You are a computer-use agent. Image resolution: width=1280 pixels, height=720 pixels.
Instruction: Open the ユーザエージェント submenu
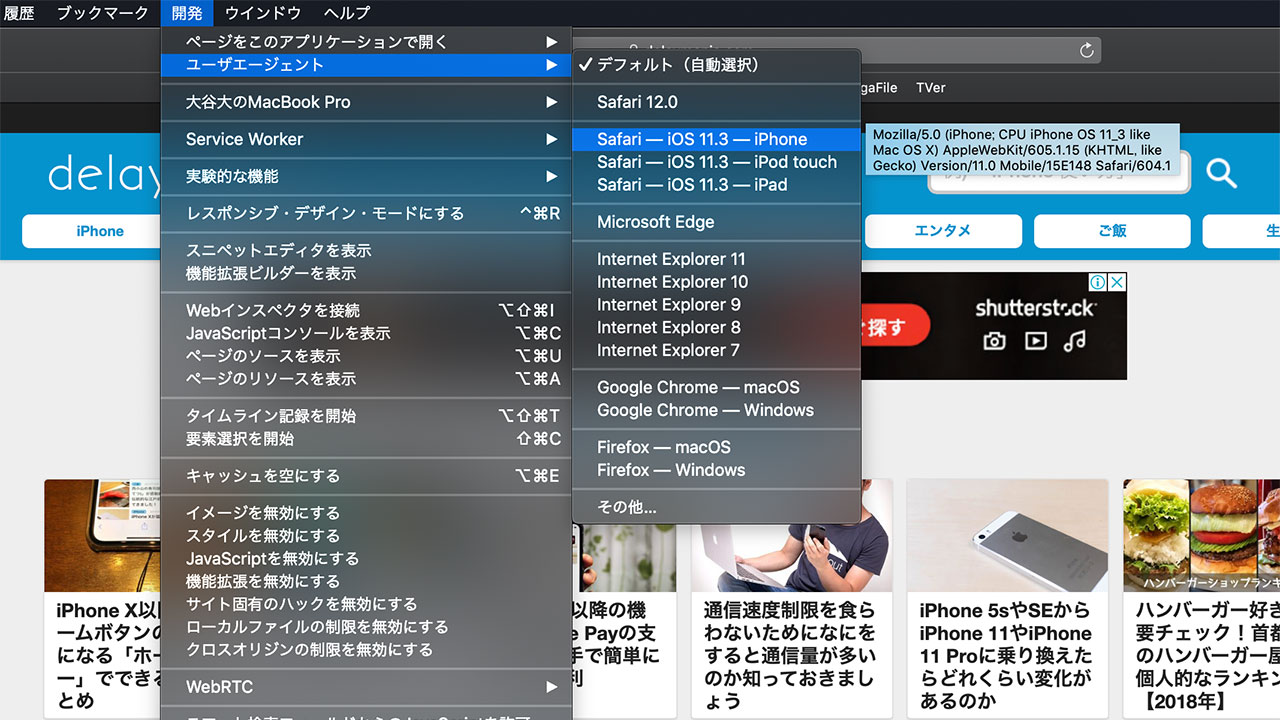[366, 64]
